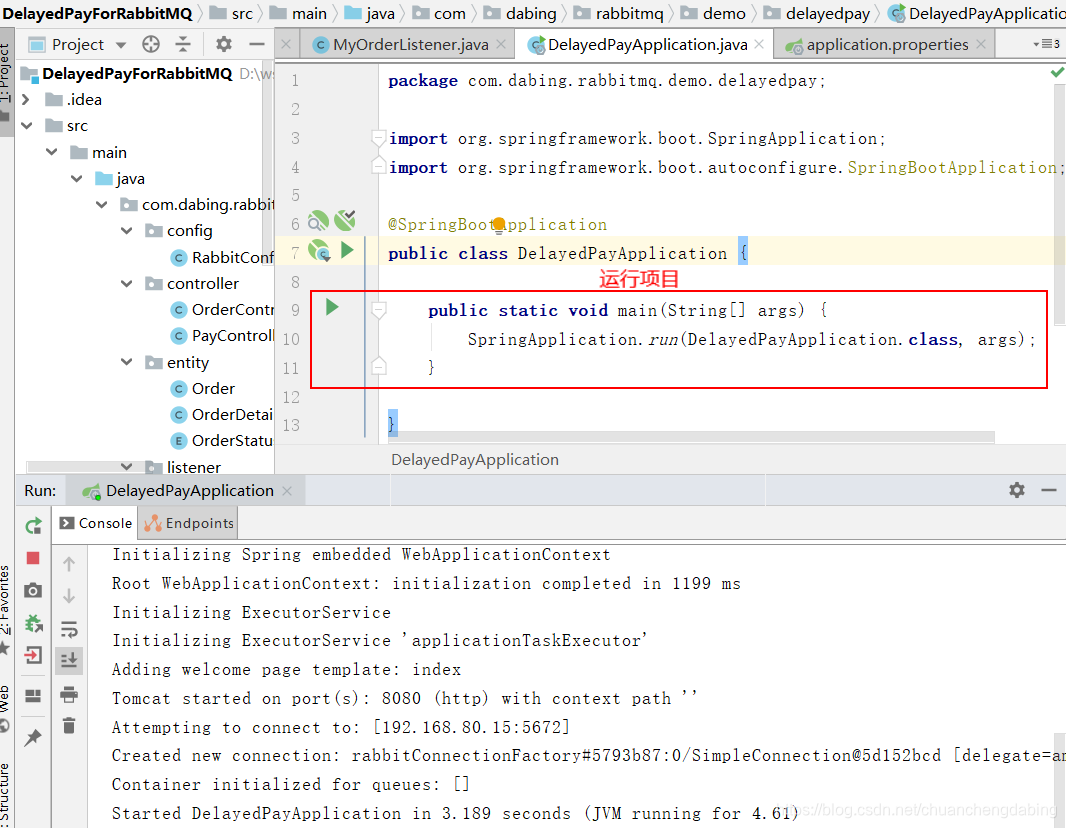Exit the process using the exit icon
This screenshot has width=1066, height=828.
(33, 655)
